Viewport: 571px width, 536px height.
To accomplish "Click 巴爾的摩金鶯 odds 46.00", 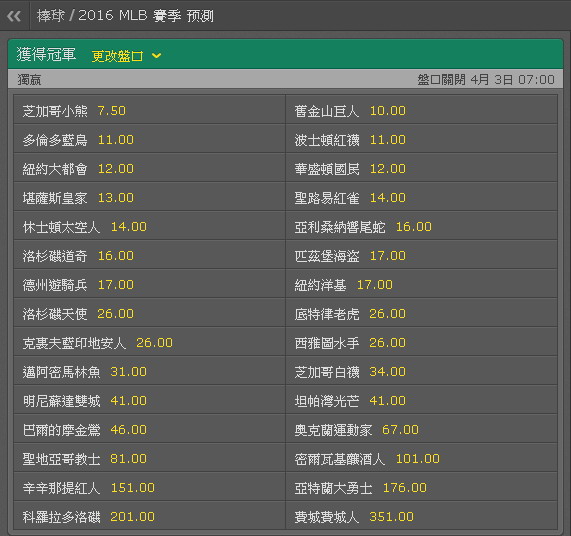I will tap(149, 429).
